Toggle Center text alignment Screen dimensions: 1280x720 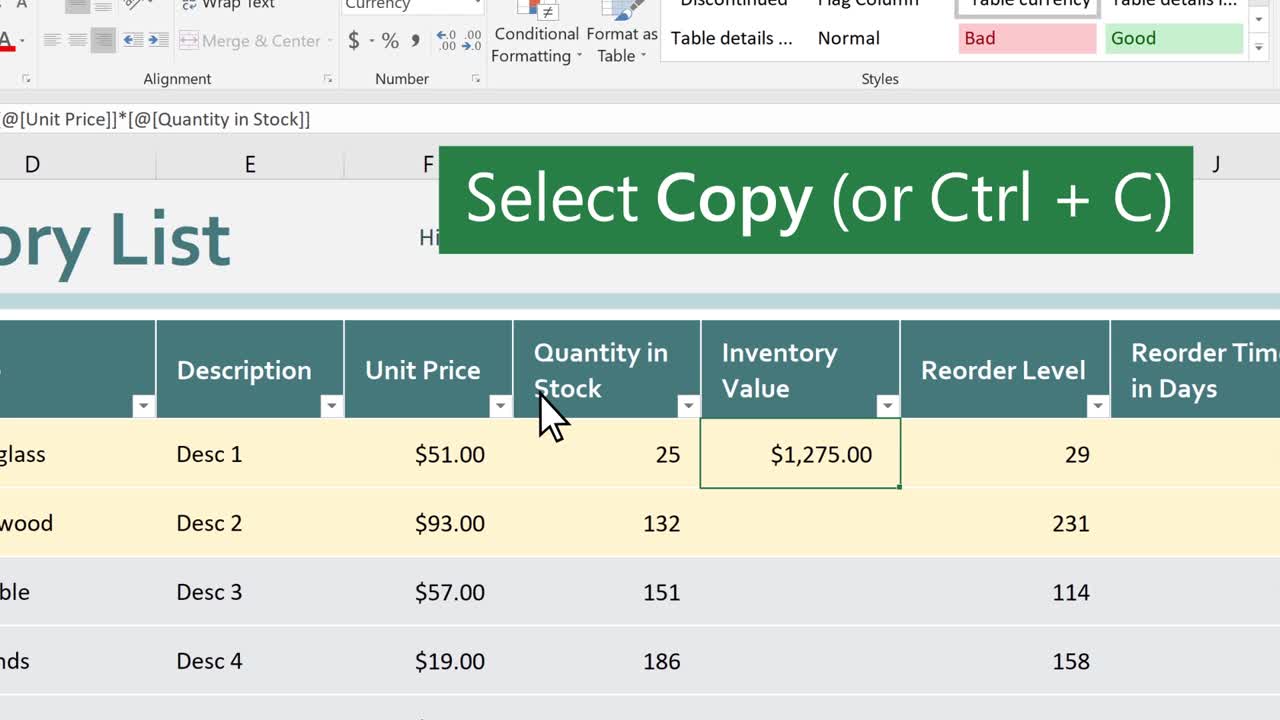coord(77,41)
